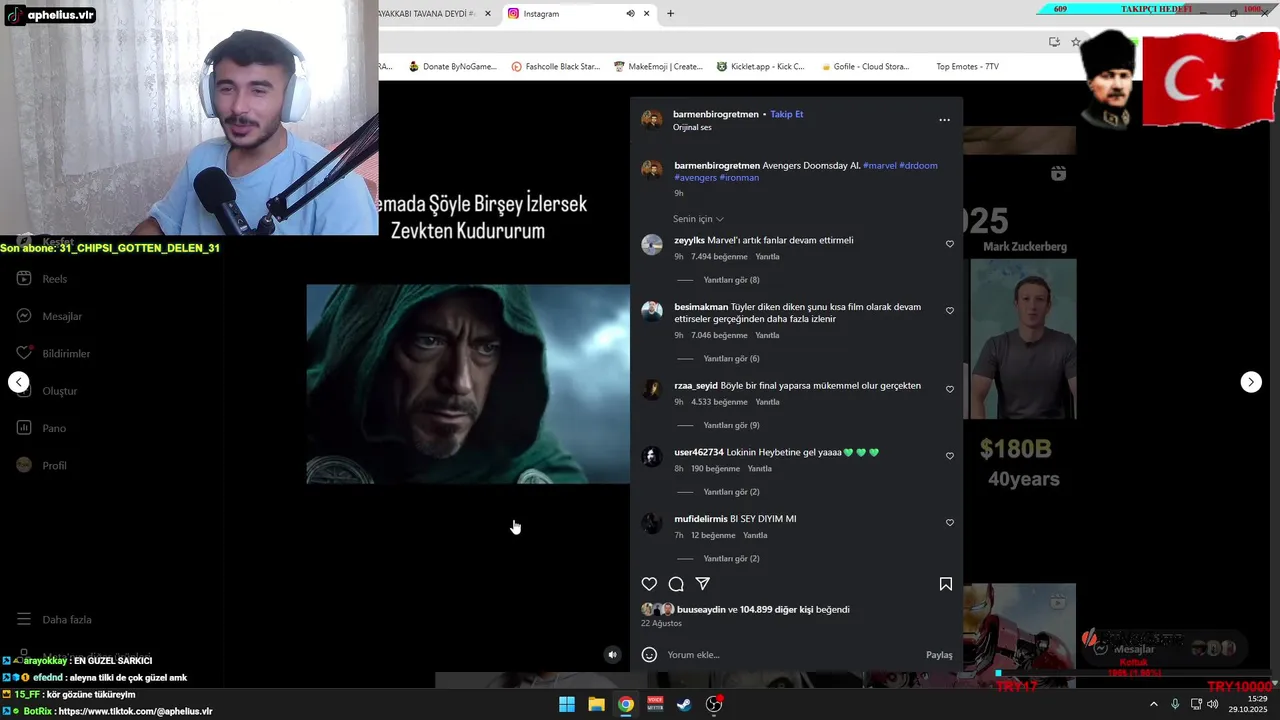Like mufidelirmis comment heart
The width and height of the screenshot is (1280, 720).
(950, 523)
